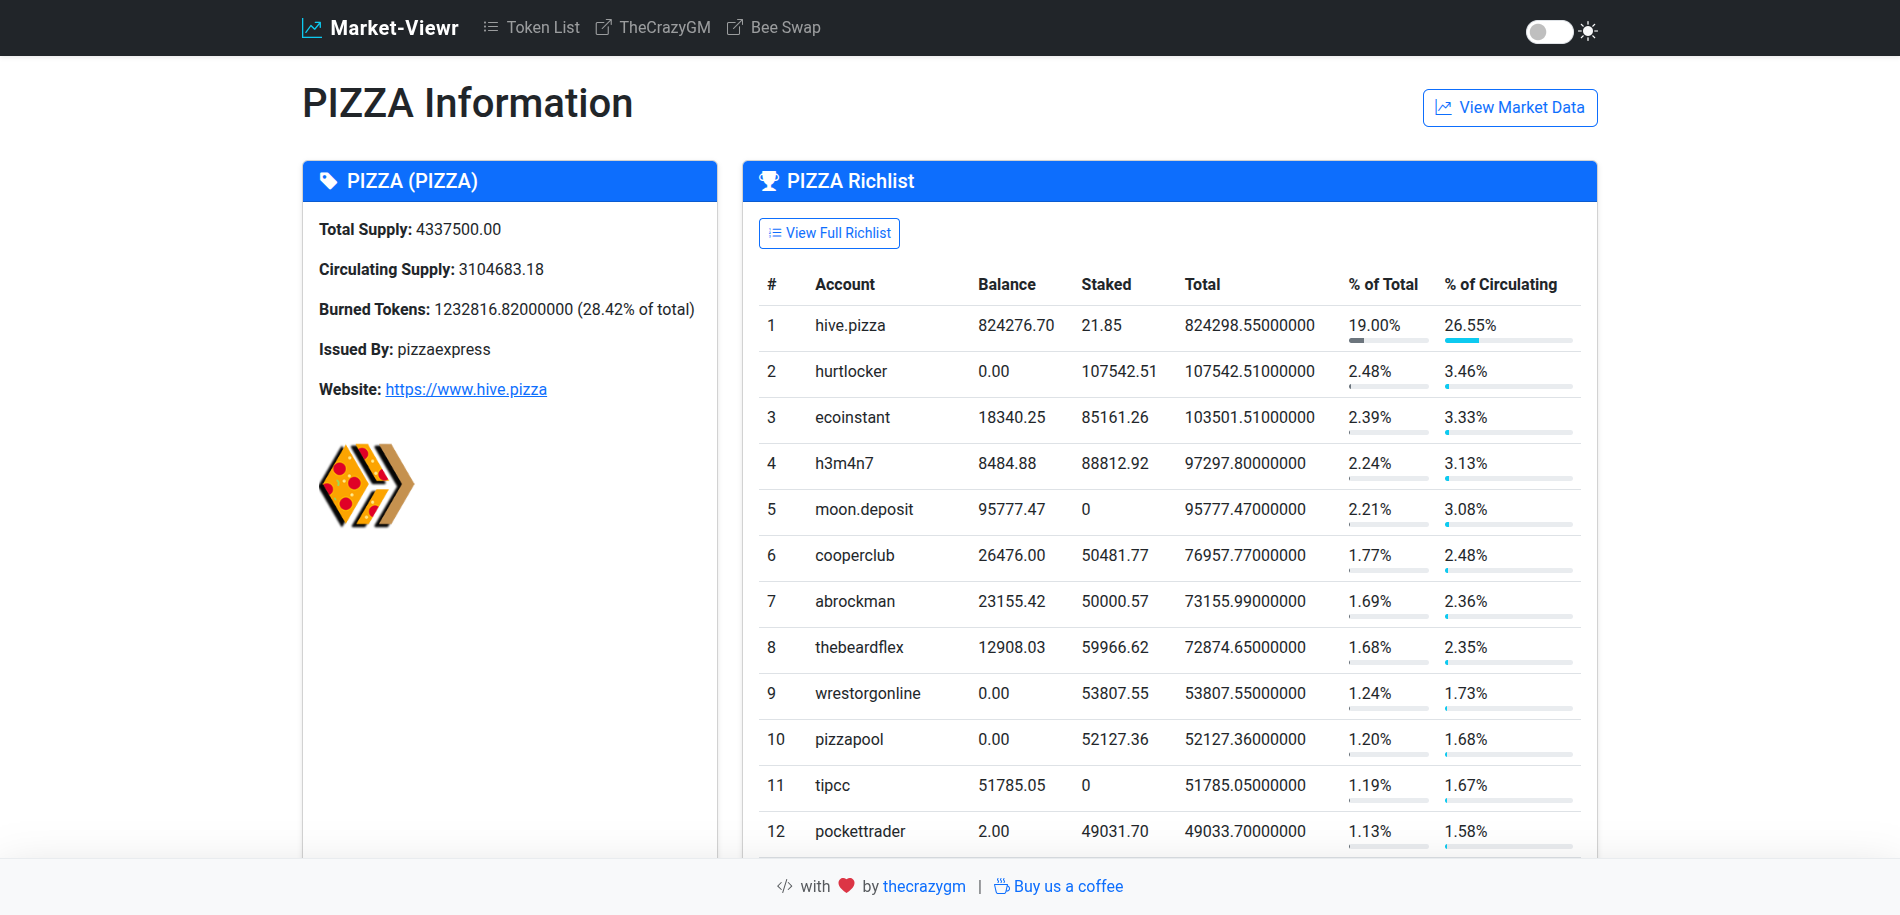Click the PIZZA token logo image
Viewport: 1900px width, 915px height.
[x=366, y=485]
